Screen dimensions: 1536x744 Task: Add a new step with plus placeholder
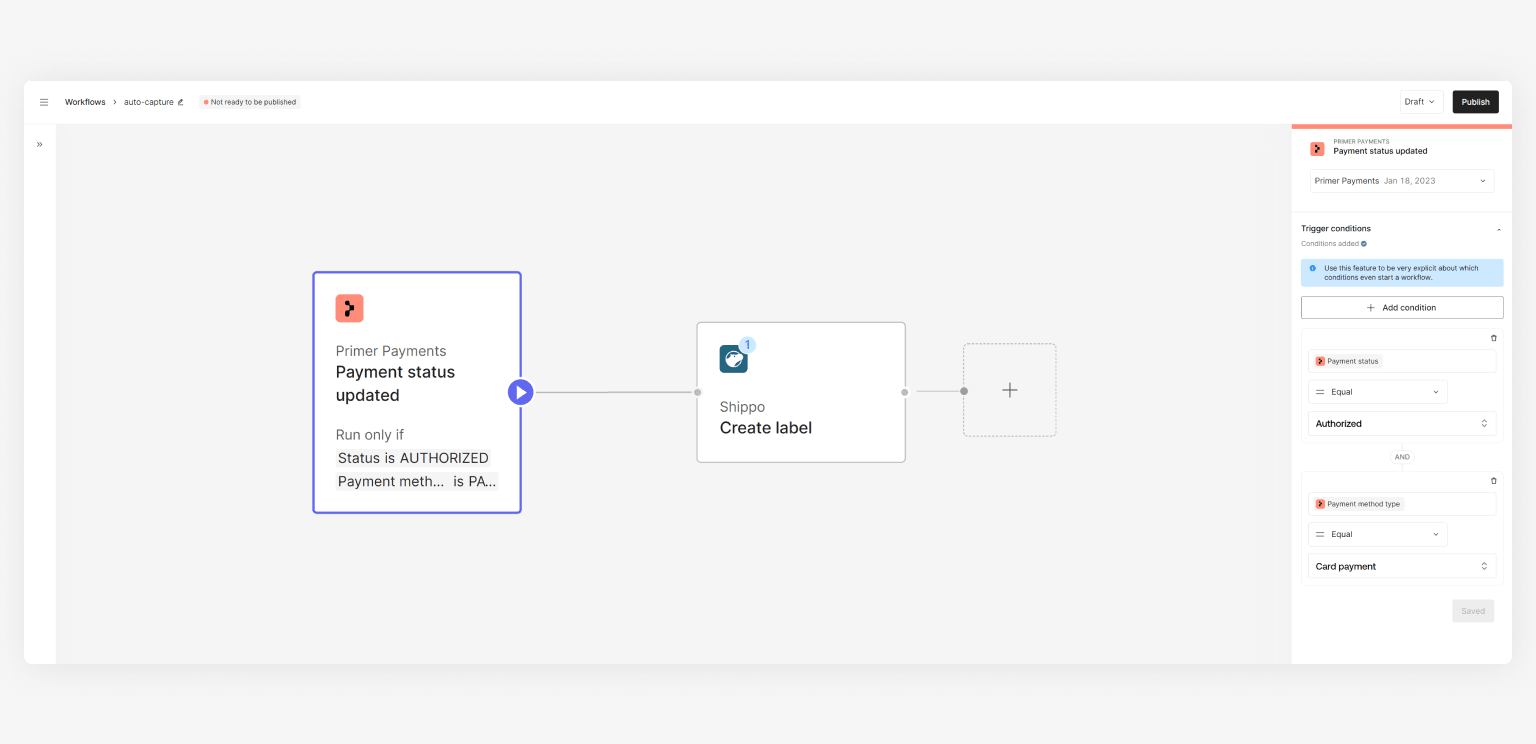(1010, 390)
